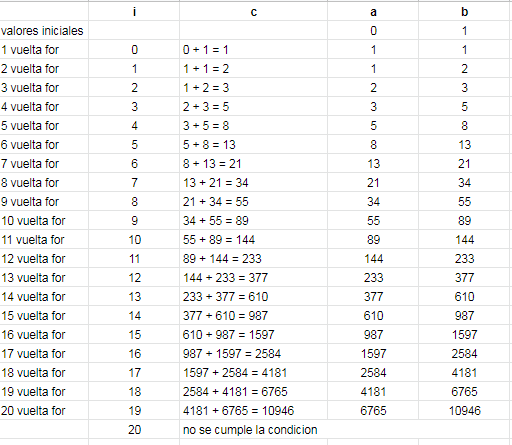The image size is (512, 445).
Task: Click the '17 vuelta for' row label
Action: (44, 353)
